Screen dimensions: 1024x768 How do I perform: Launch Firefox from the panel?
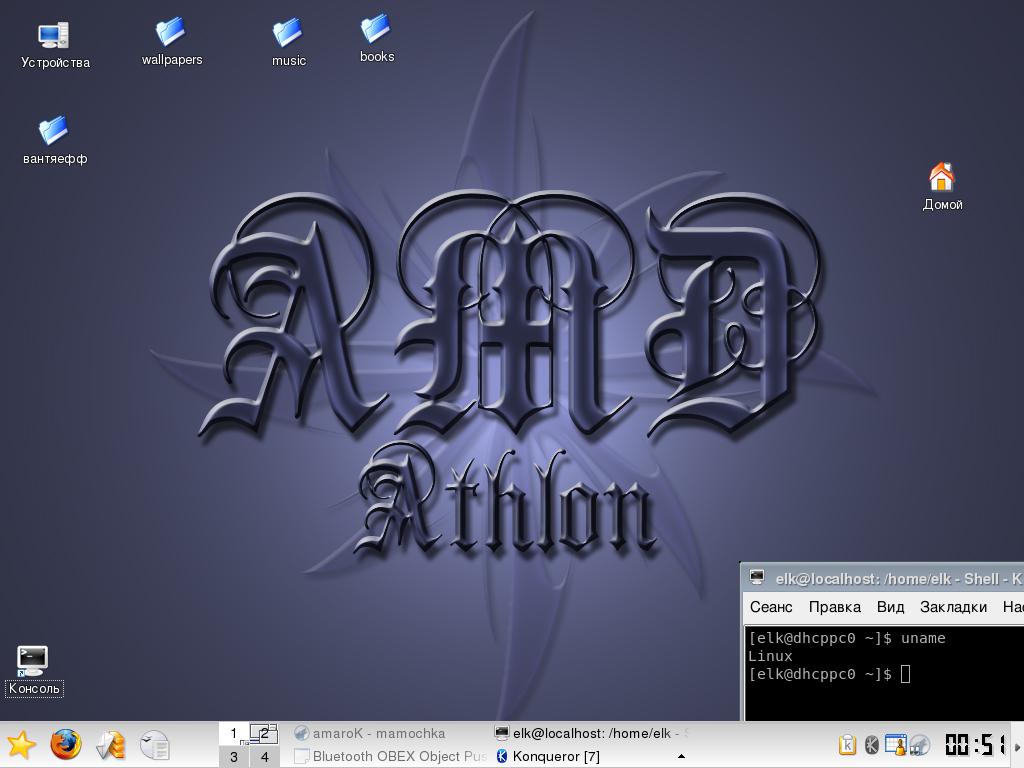pos(66,745)
